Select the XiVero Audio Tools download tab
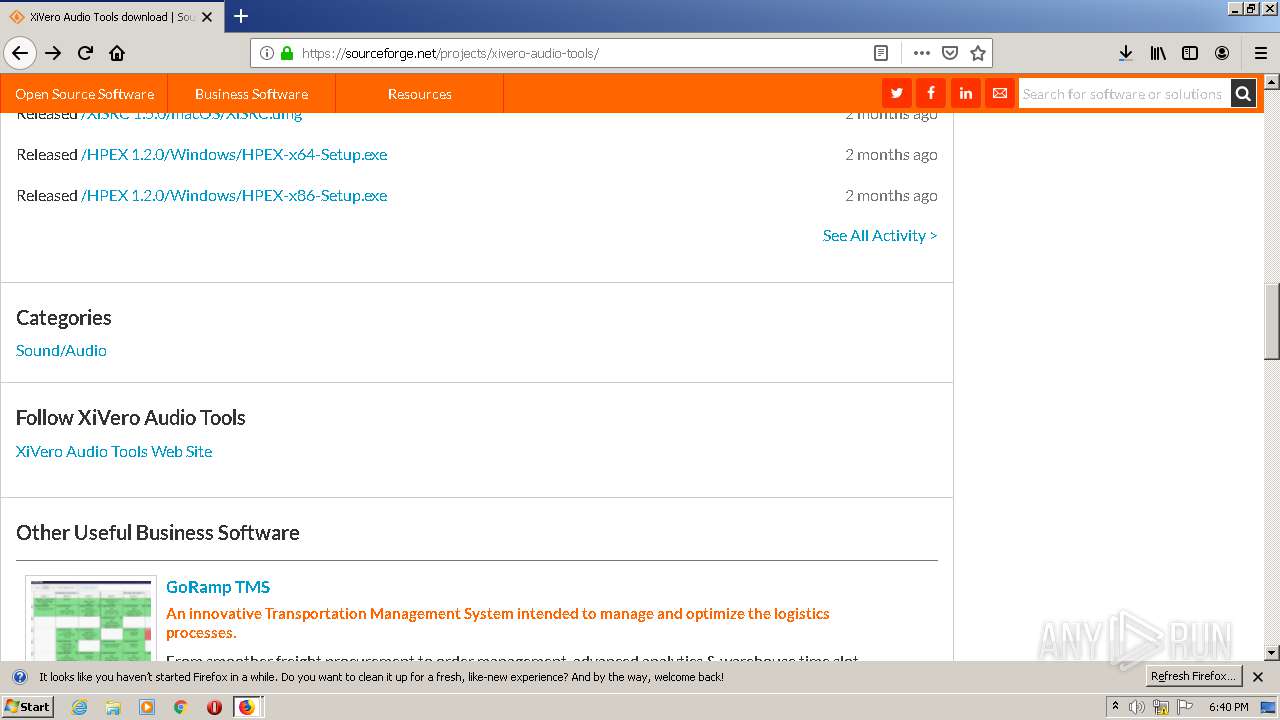This screenshot has width=1280, height=720. point(111,17)
